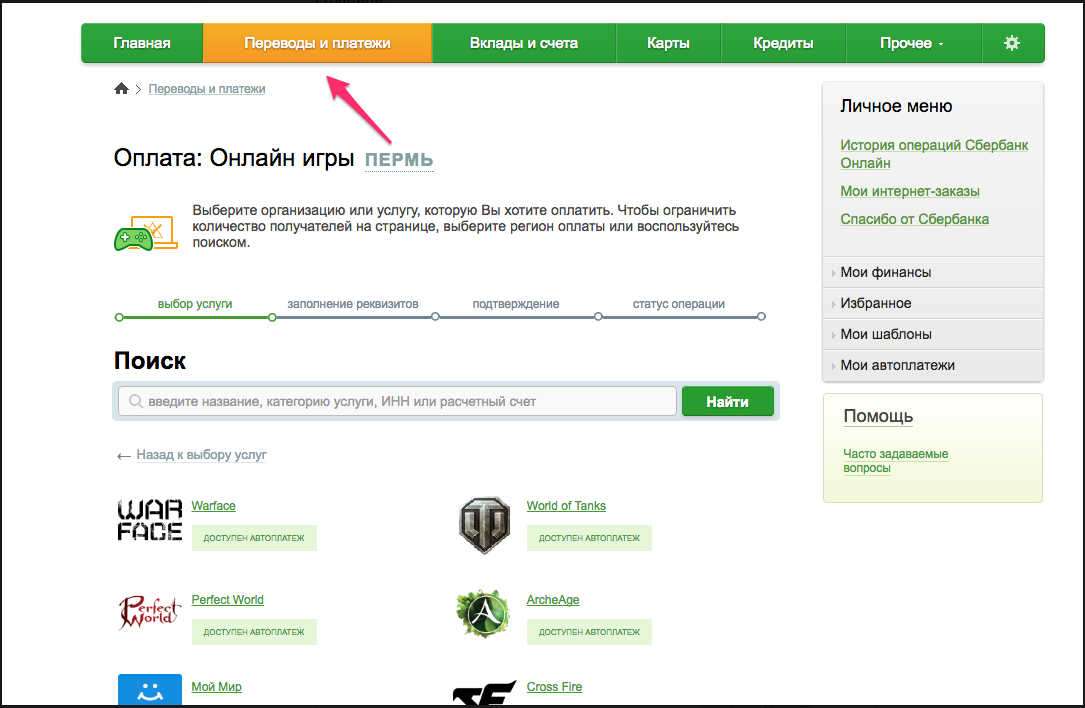The image size is (1085, 708).
Task: Click the World of Tanks emblem
Action: 484,525
